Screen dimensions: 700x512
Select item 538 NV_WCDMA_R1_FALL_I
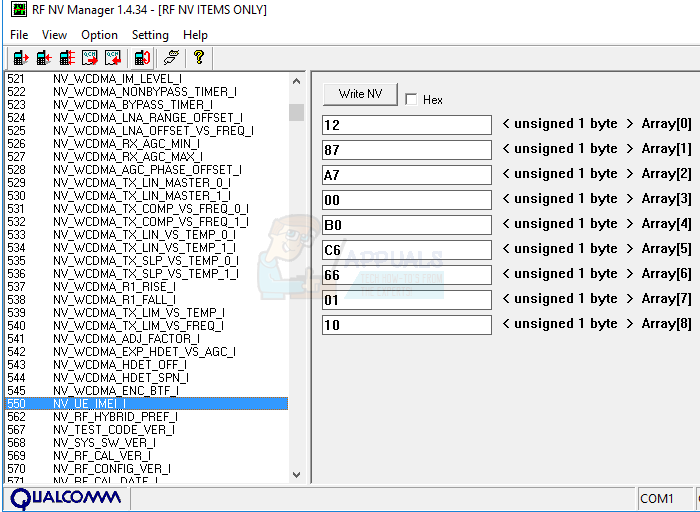(146, 299)
